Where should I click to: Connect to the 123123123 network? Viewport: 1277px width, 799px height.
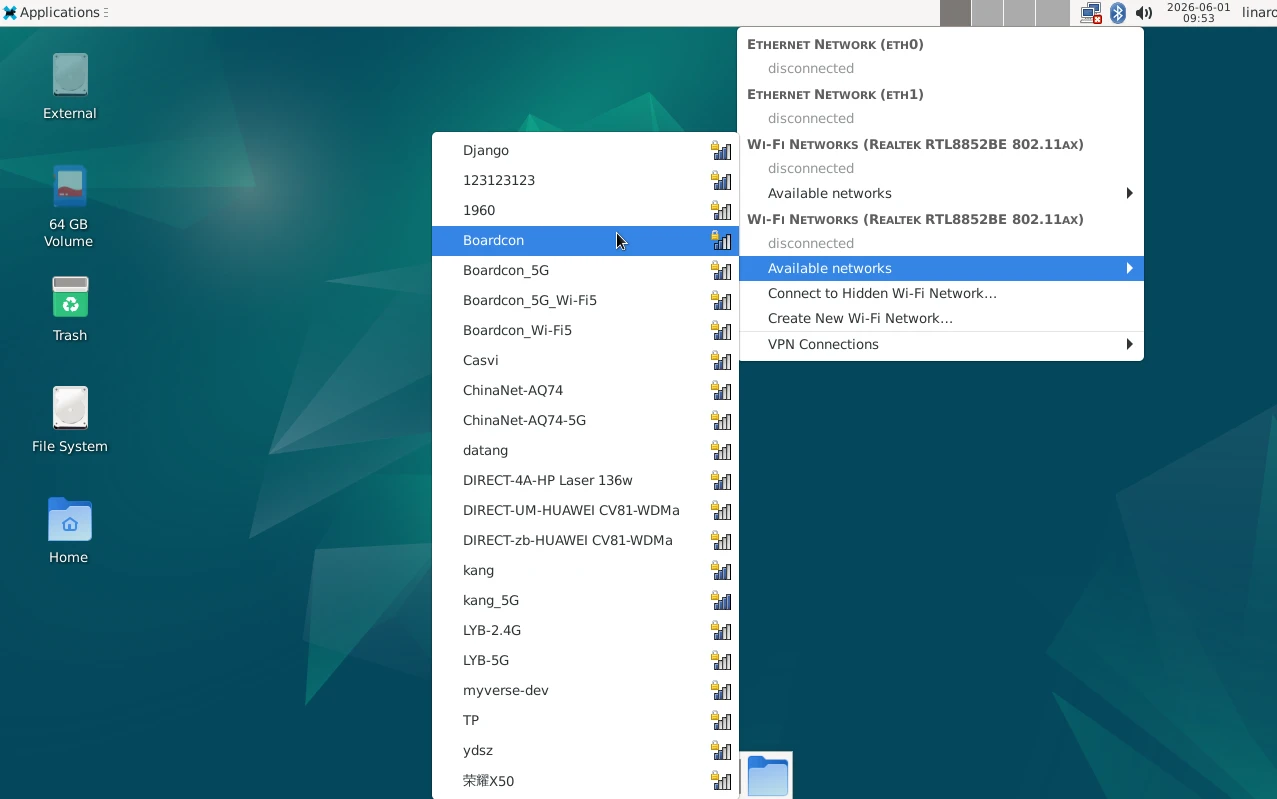pyautogui.click(x=585, y=180)
